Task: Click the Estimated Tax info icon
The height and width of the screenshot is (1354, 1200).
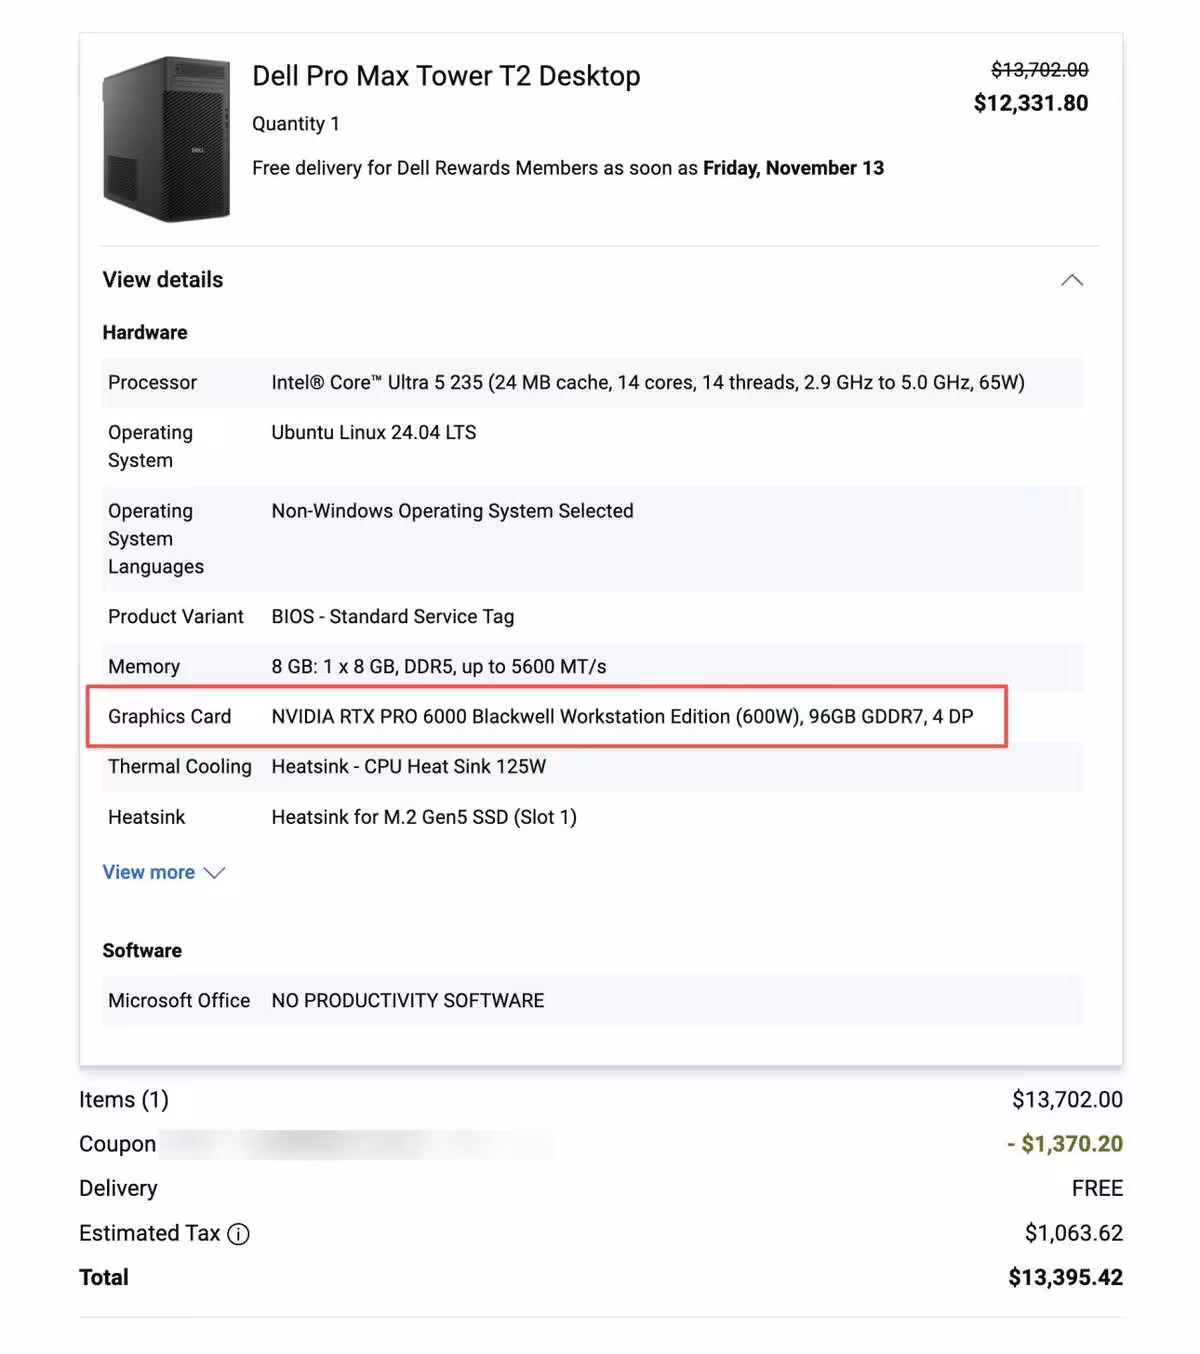Action: pyautogui.click(x=238, y=1234)
